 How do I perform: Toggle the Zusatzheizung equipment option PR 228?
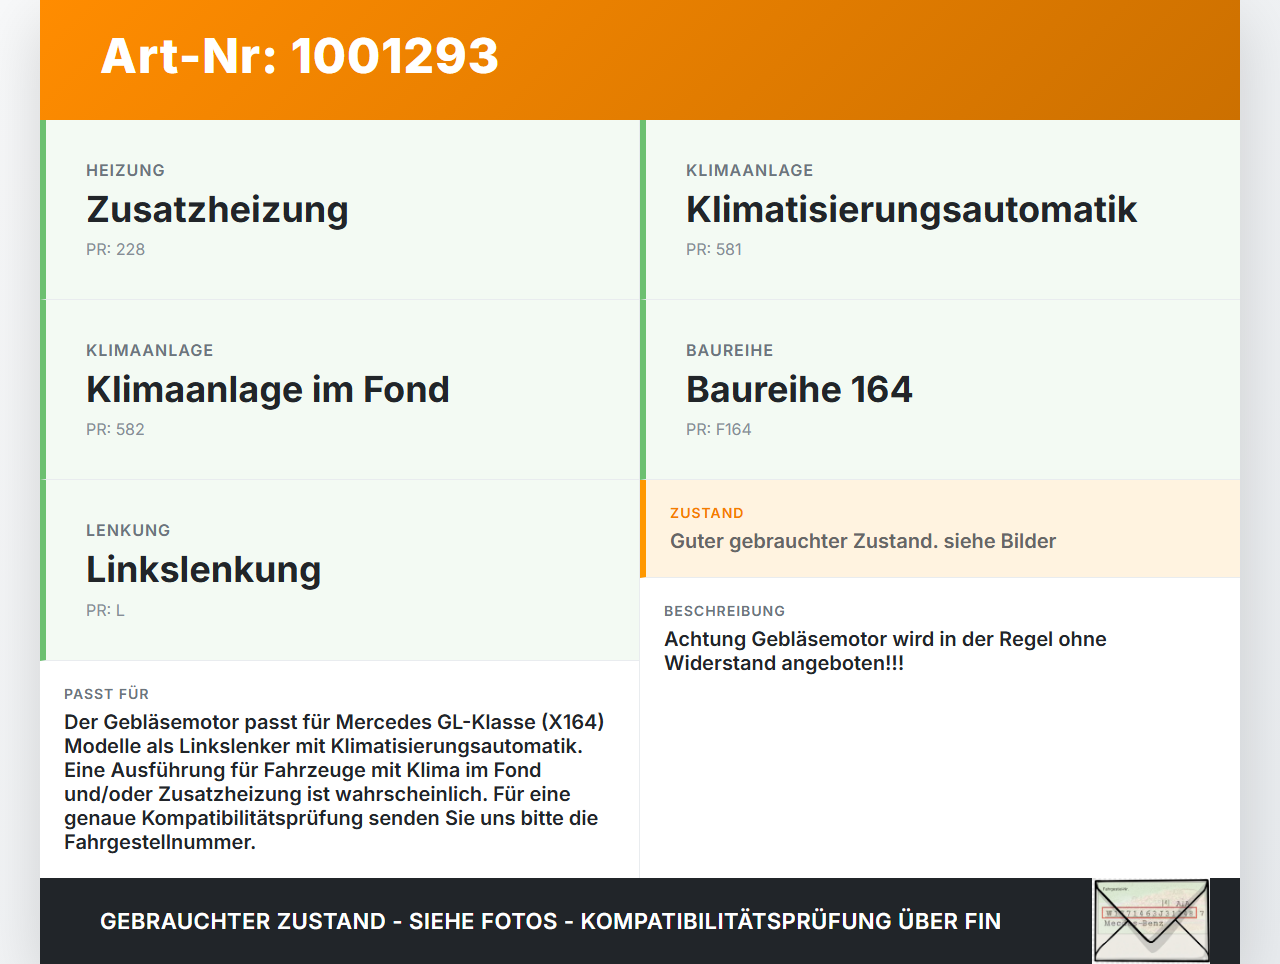tap(116, 249)
